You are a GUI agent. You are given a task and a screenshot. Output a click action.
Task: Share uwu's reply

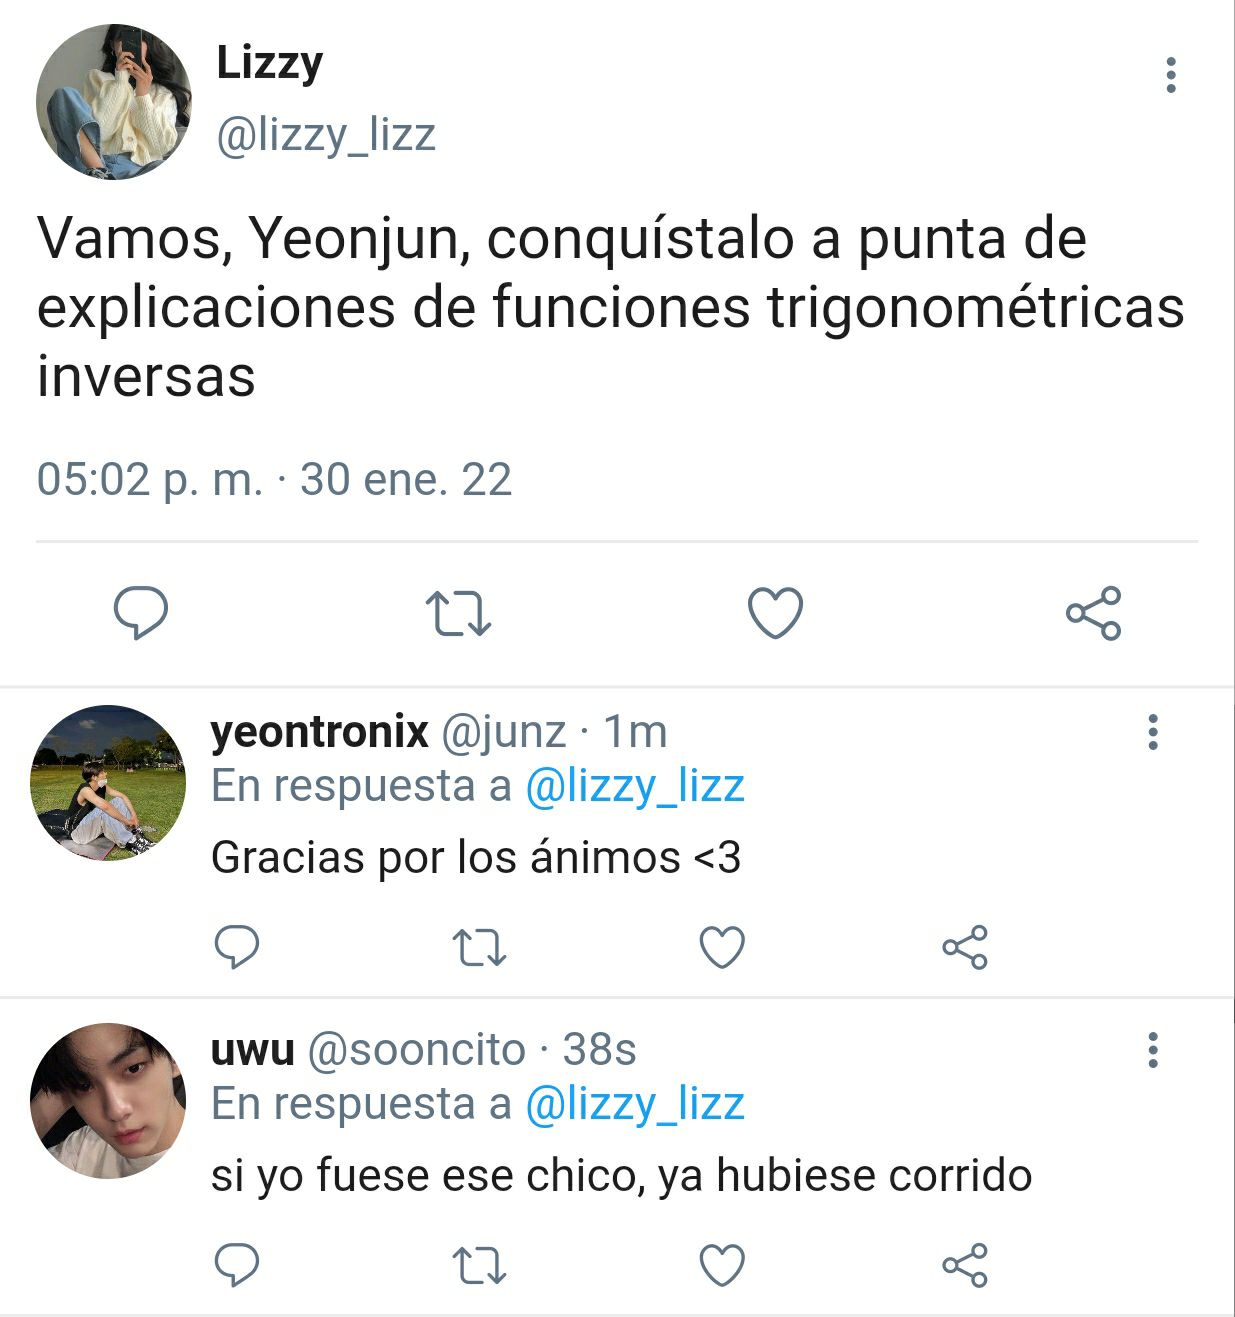tap(965, 1265)
